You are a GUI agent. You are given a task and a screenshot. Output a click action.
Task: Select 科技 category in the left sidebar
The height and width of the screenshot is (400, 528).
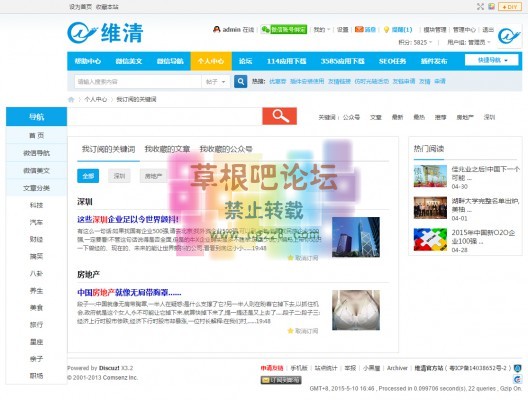[x=36, y=205]
